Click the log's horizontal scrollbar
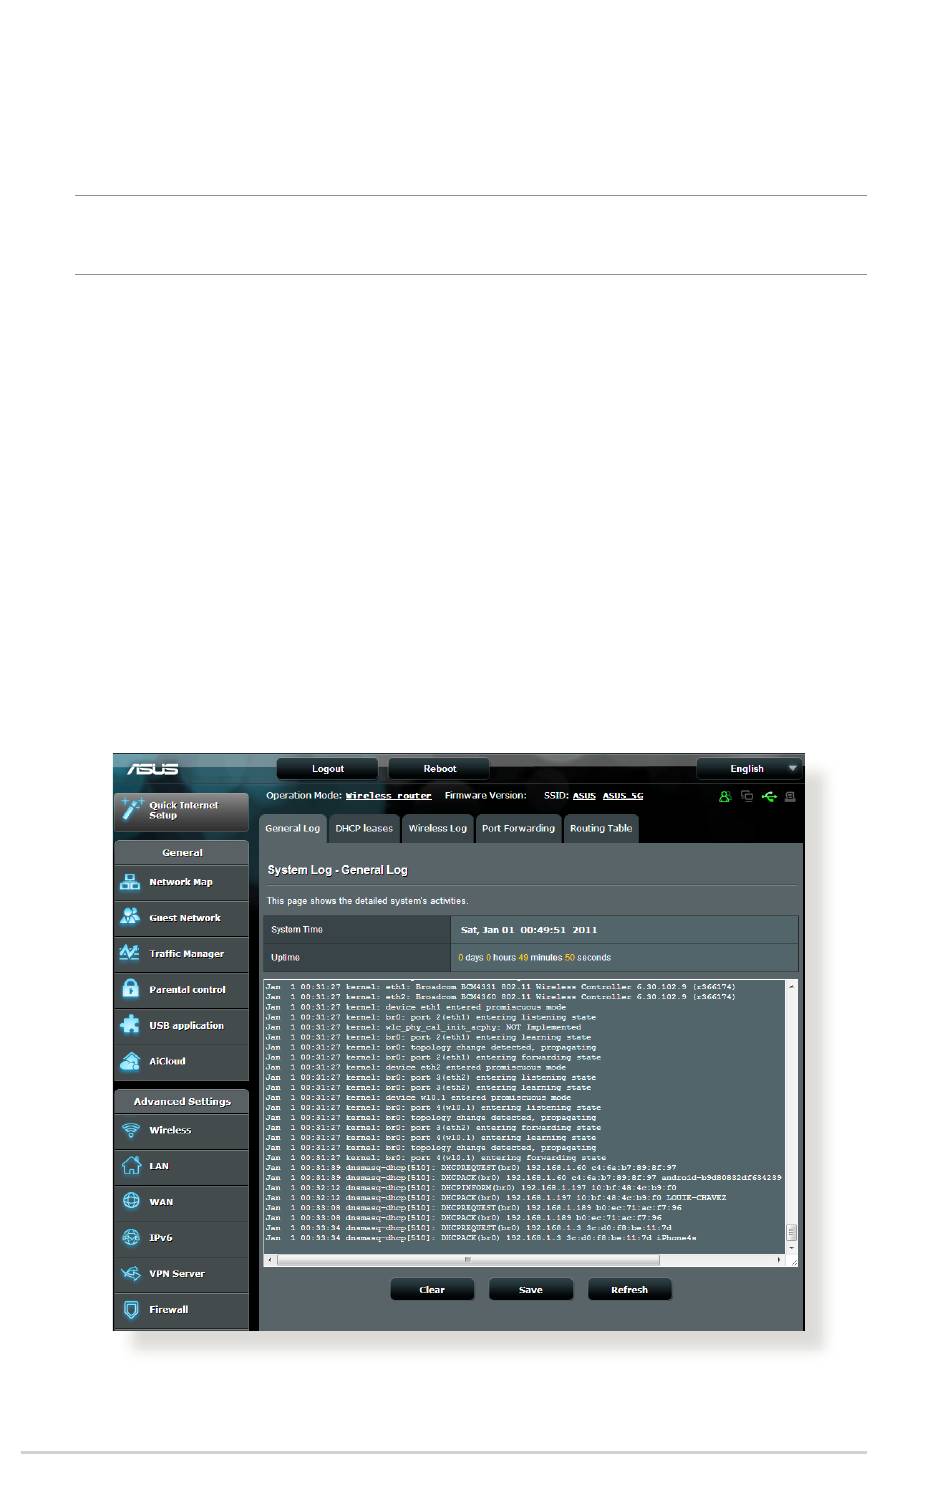 (x=525, y=1261)
